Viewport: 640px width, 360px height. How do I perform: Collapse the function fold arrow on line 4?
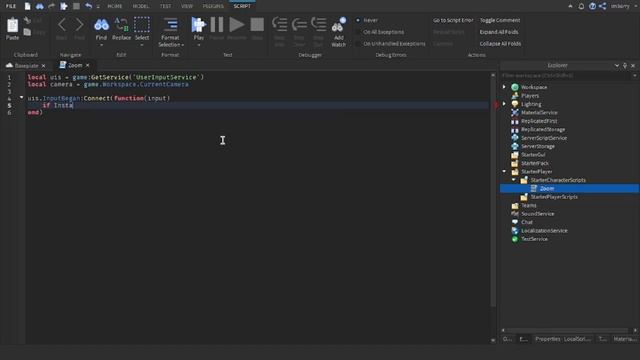[21, 98]
